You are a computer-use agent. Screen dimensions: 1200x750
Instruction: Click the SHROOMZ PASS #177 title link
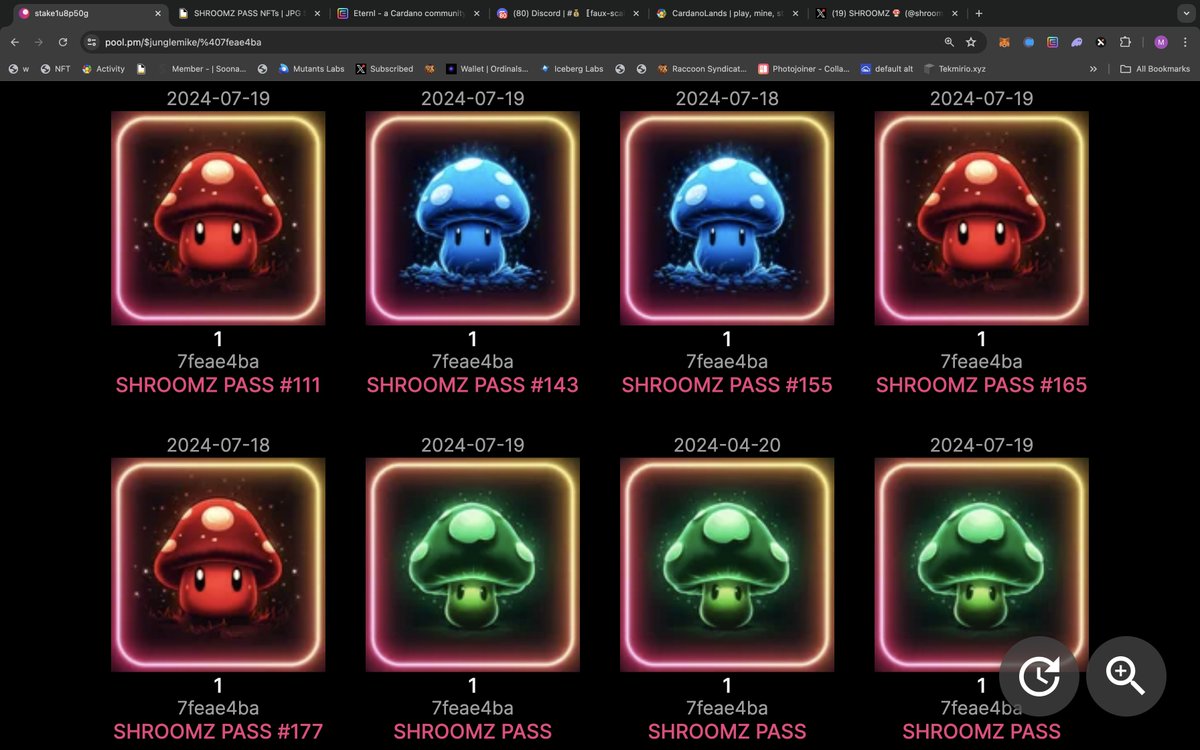[218, 731]
